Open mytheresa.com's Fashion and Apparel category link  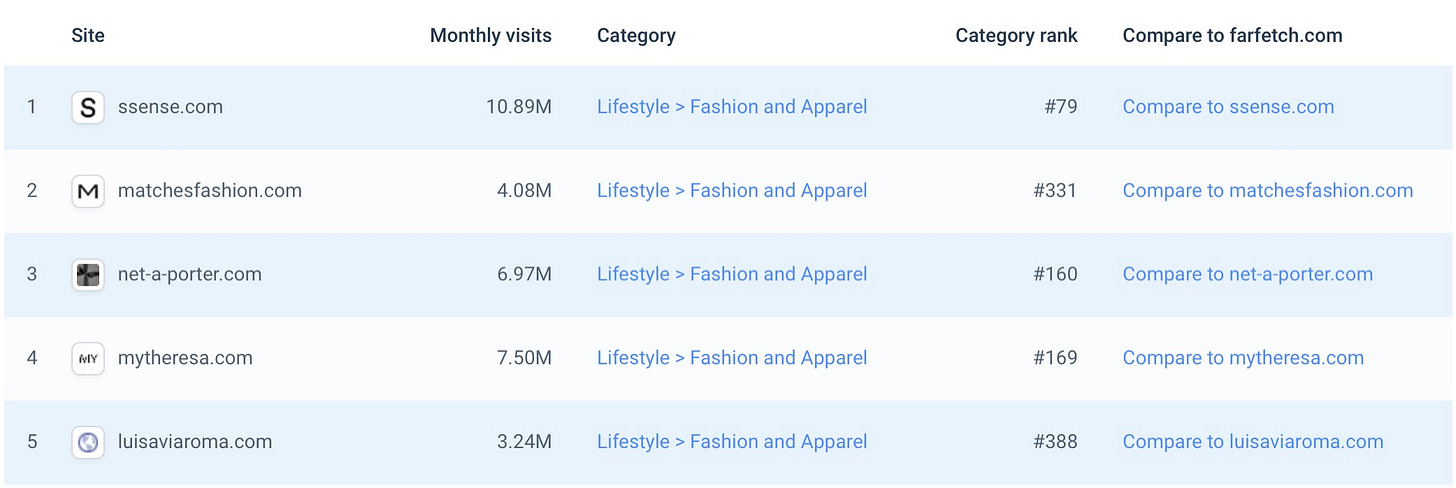click(732, 358)
